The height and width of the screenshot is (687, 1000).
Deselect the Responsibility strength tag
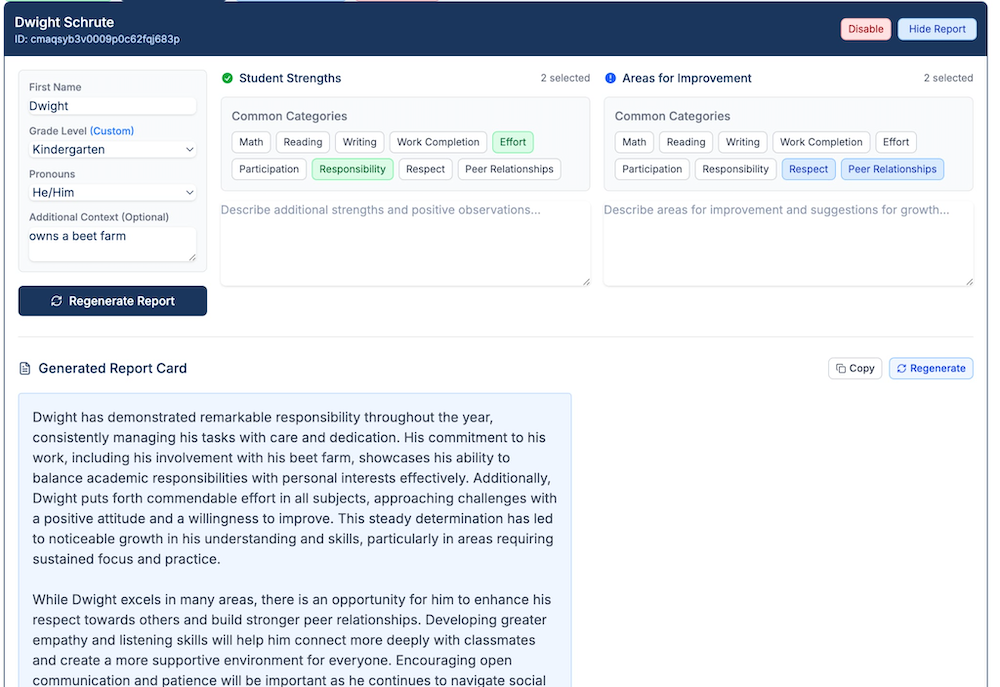(352, 169)
